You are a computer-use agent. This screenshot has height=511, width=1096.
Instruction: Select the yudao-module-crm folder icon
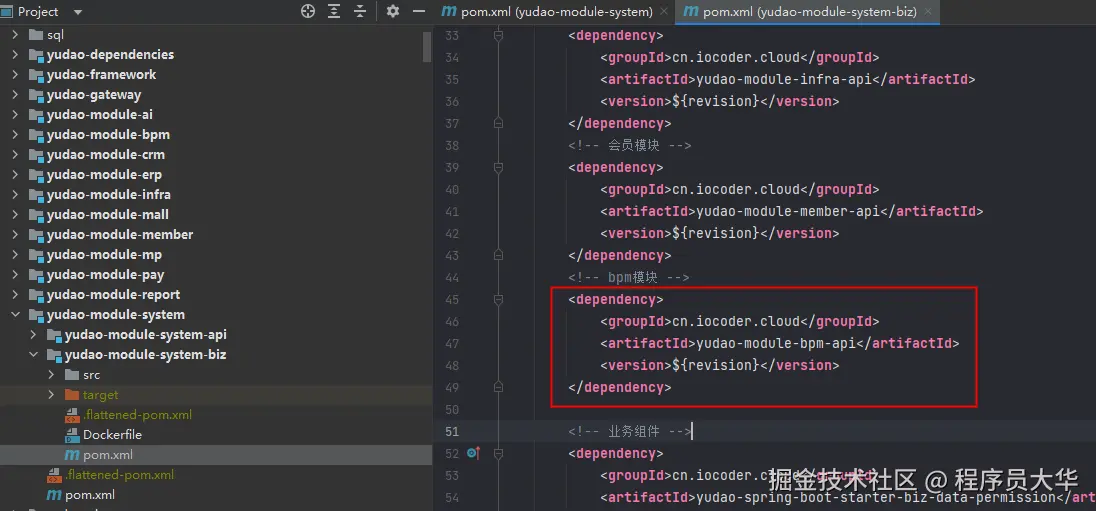point(36,155)
